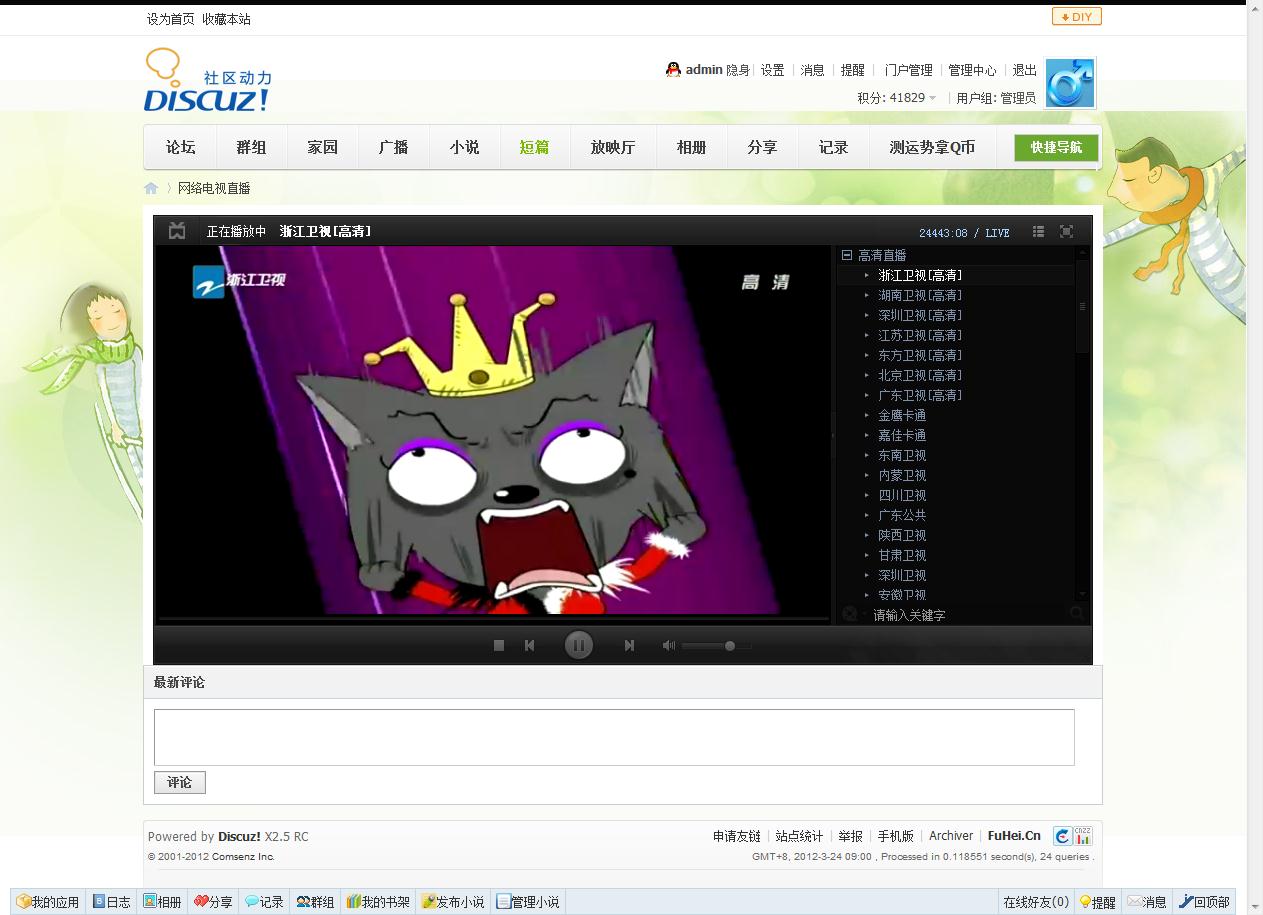Open the 群组 navigation tab

(251, 147)
